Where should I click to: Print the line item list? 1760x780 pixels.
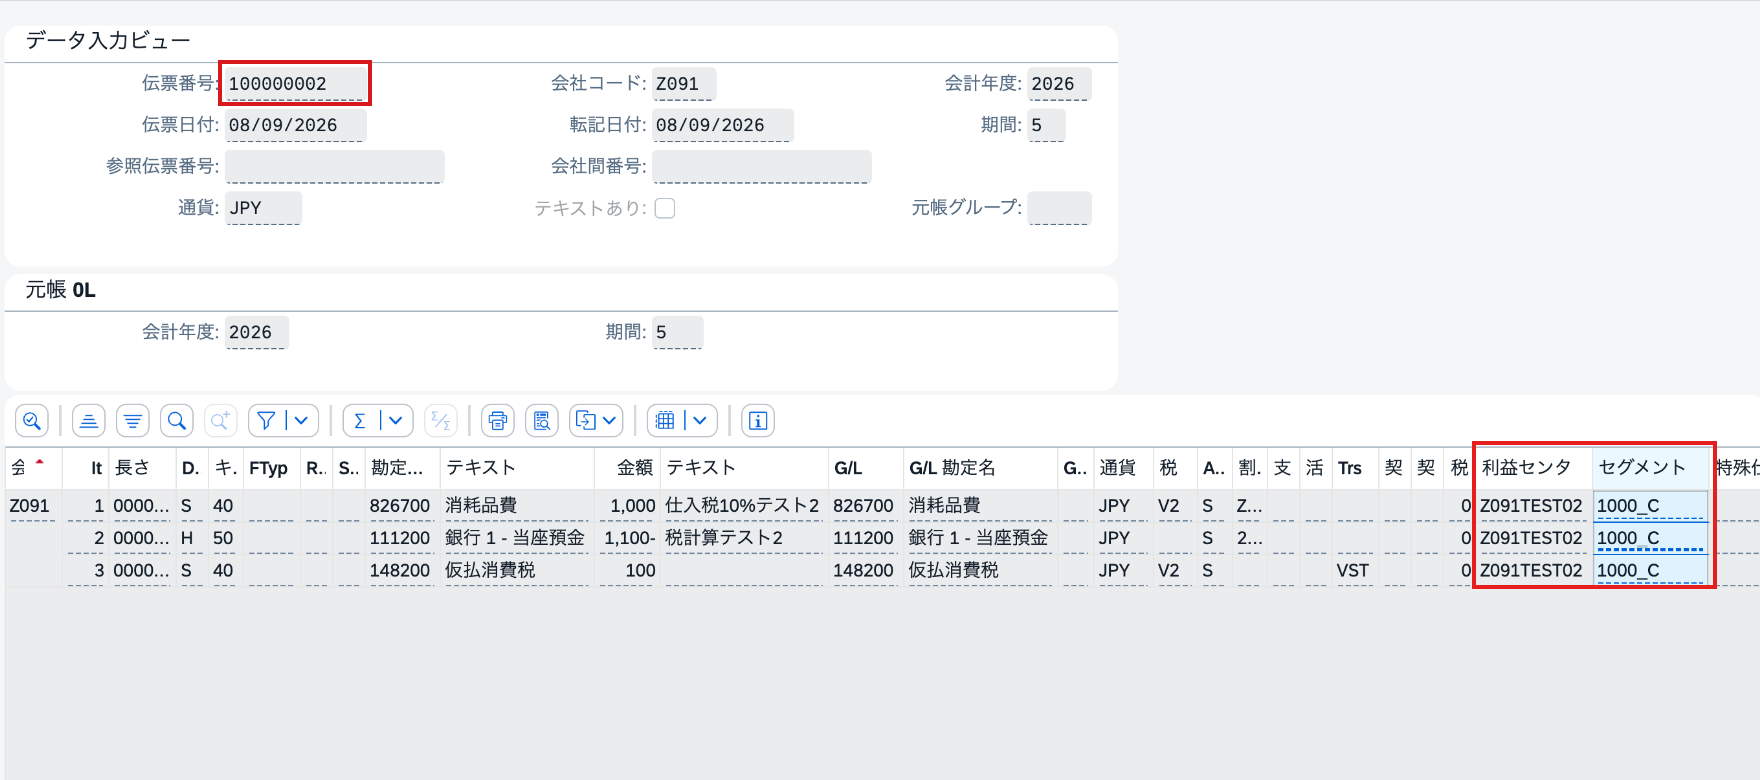[x=498, y=421]
